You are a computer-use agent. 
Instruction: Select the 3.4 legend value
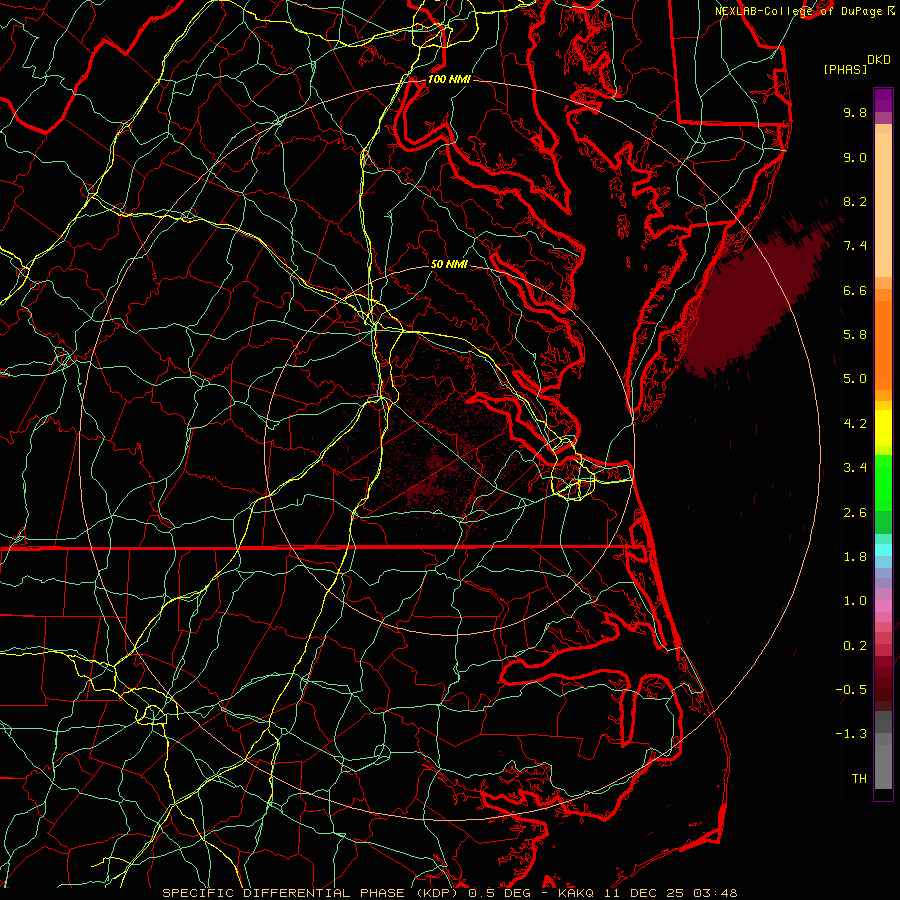[x=855, y=468]
